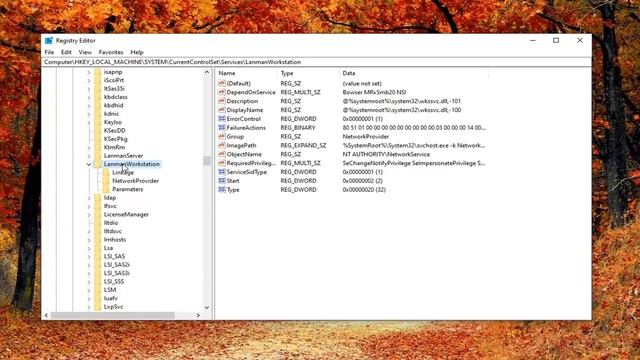
Task: Click the tree pane scroll down arrow
Action: pyautogui.click(x=207, y=307)
